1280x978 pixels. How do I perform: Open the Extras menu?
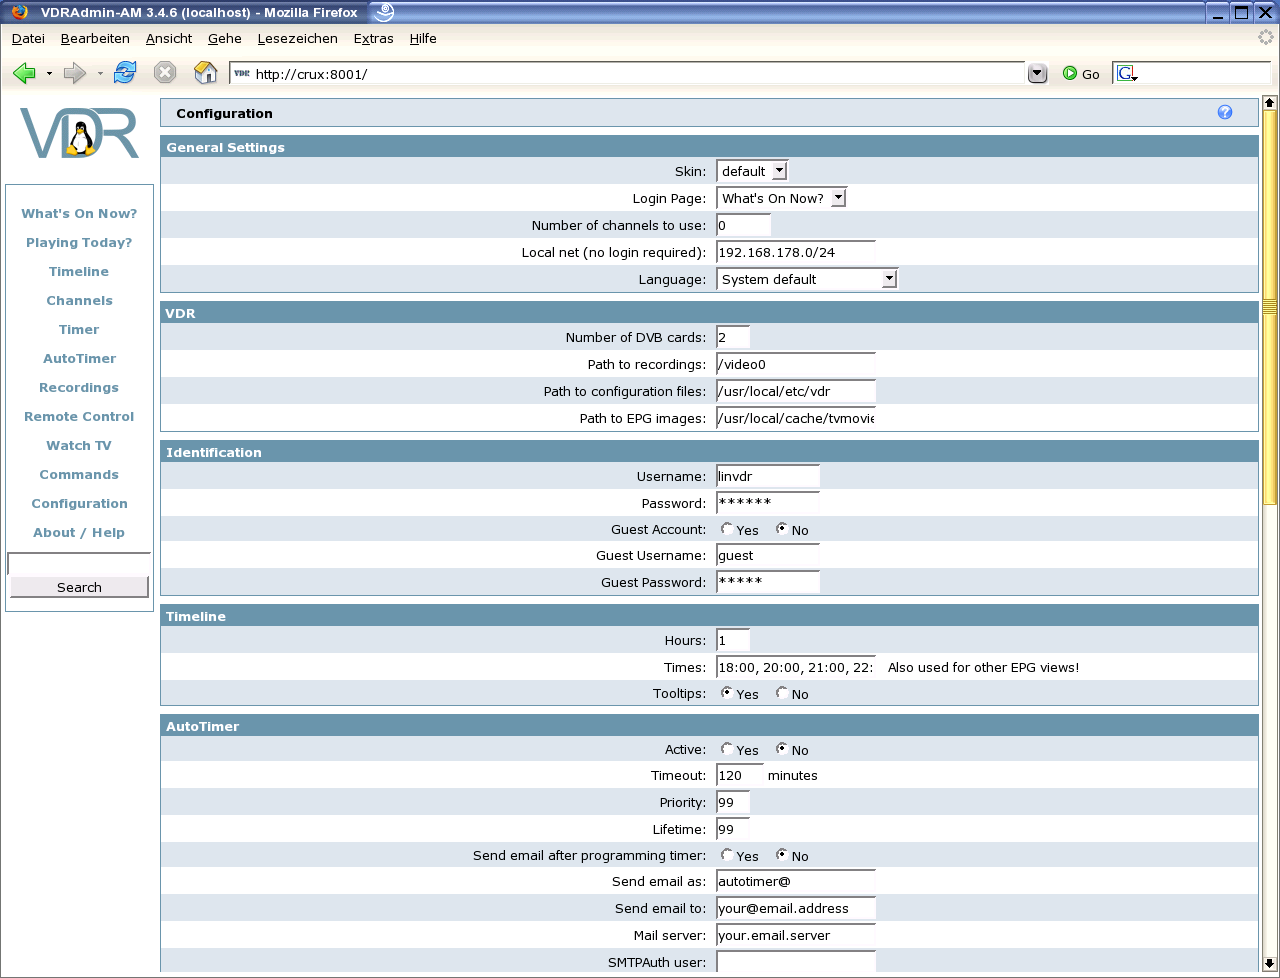[x=373, y=39]
